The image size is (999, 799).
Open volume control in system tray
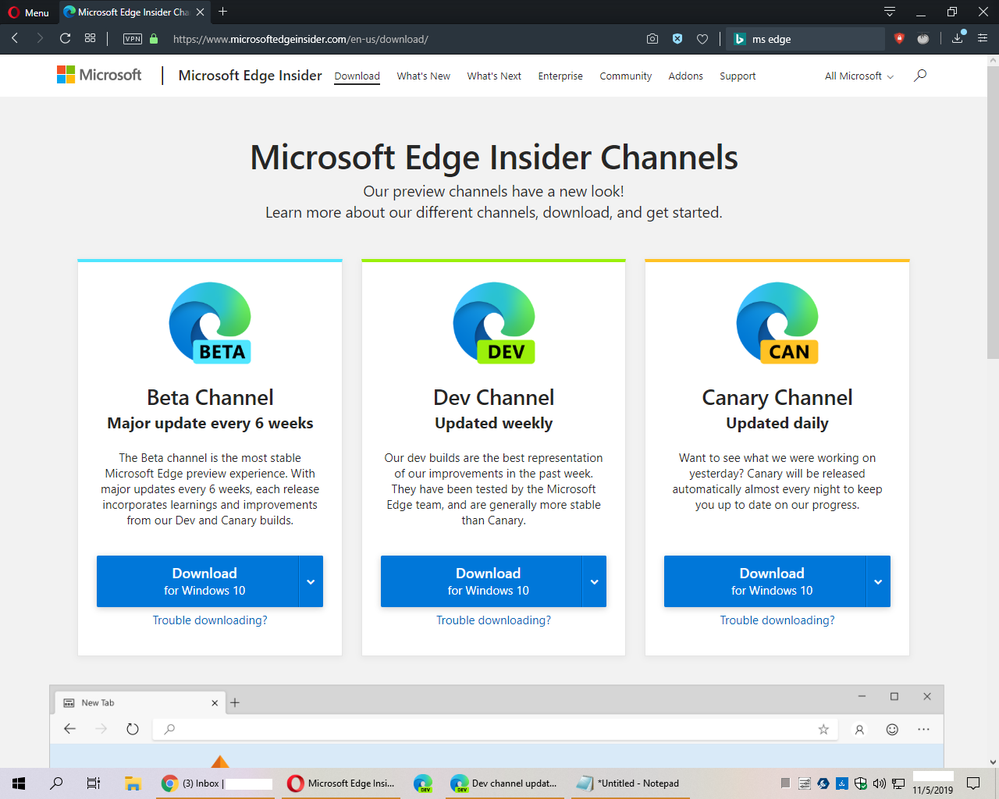coord(879,783)
